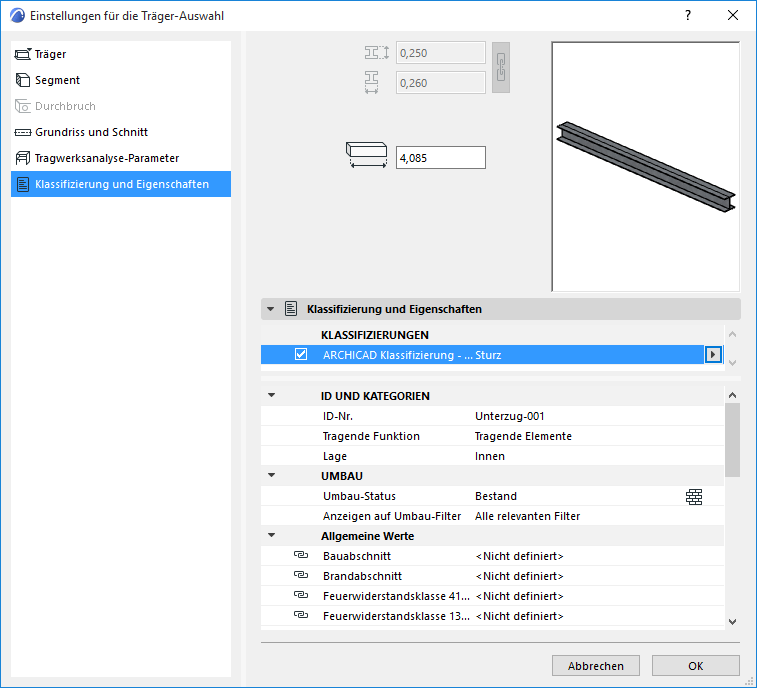Click the Tragwerksanalyse-Parameter frame icon
Viewport: 757px width, 688px height.
click(x=23, y=158)
